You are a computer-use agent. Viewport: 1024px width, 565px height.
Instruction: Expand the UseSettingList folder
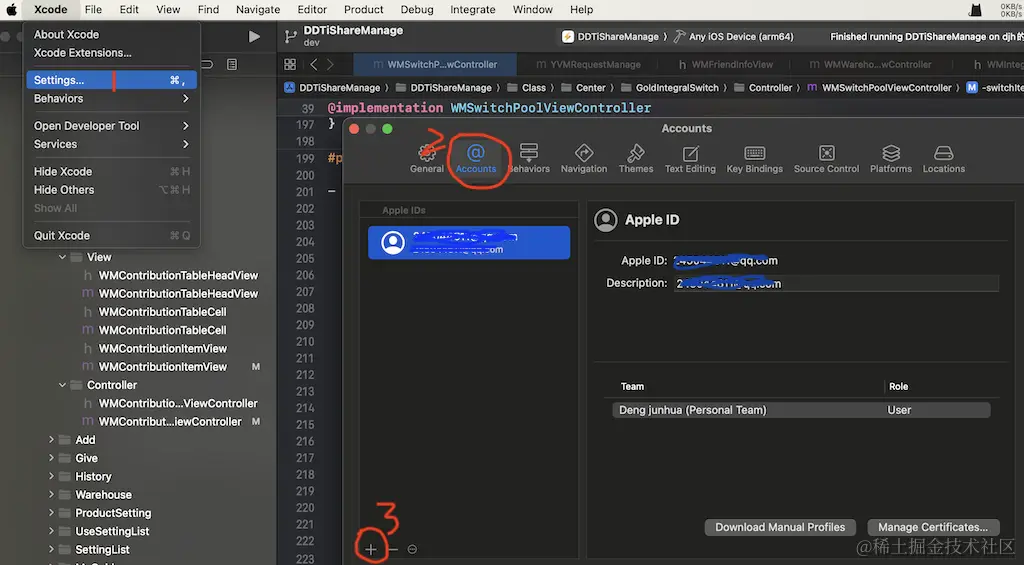pyautogui.click(x=51, y=532)
